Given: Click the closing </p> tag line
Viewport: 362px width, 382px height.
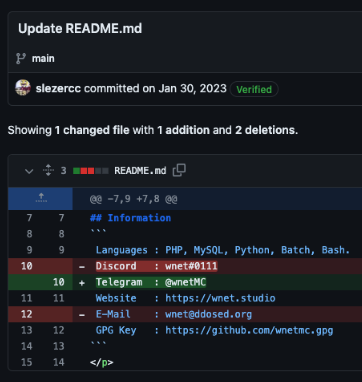Looking at the screenshot, I should [102, 362].
